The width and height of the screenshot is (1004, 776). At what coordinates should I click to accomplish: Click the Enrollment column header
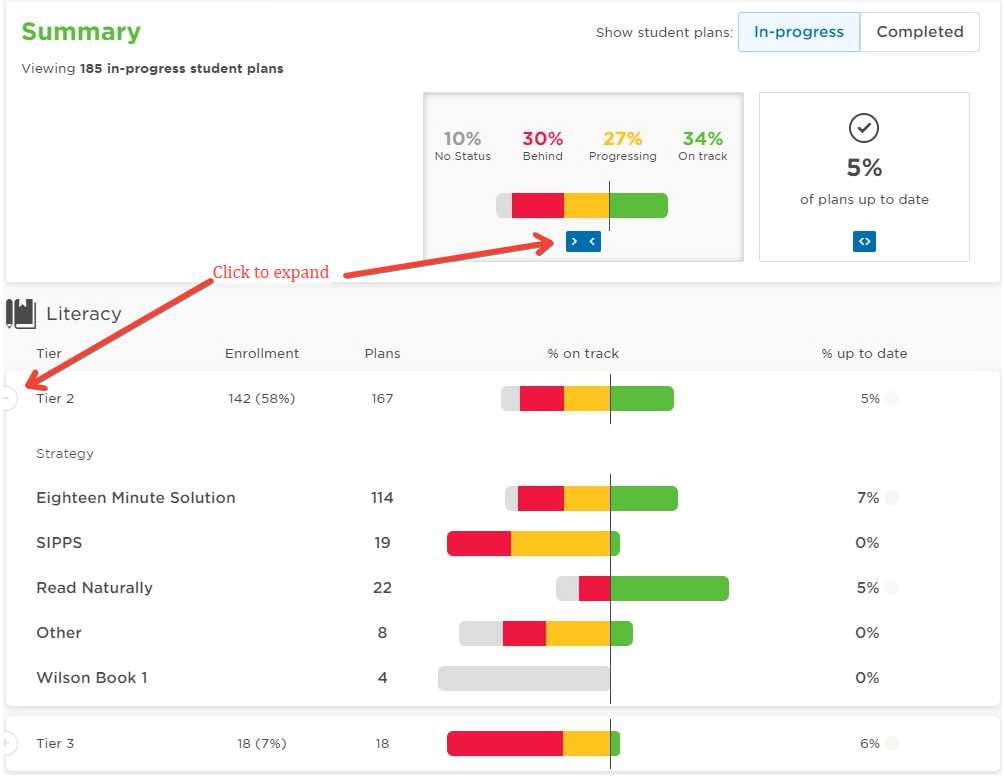point(262,353)
